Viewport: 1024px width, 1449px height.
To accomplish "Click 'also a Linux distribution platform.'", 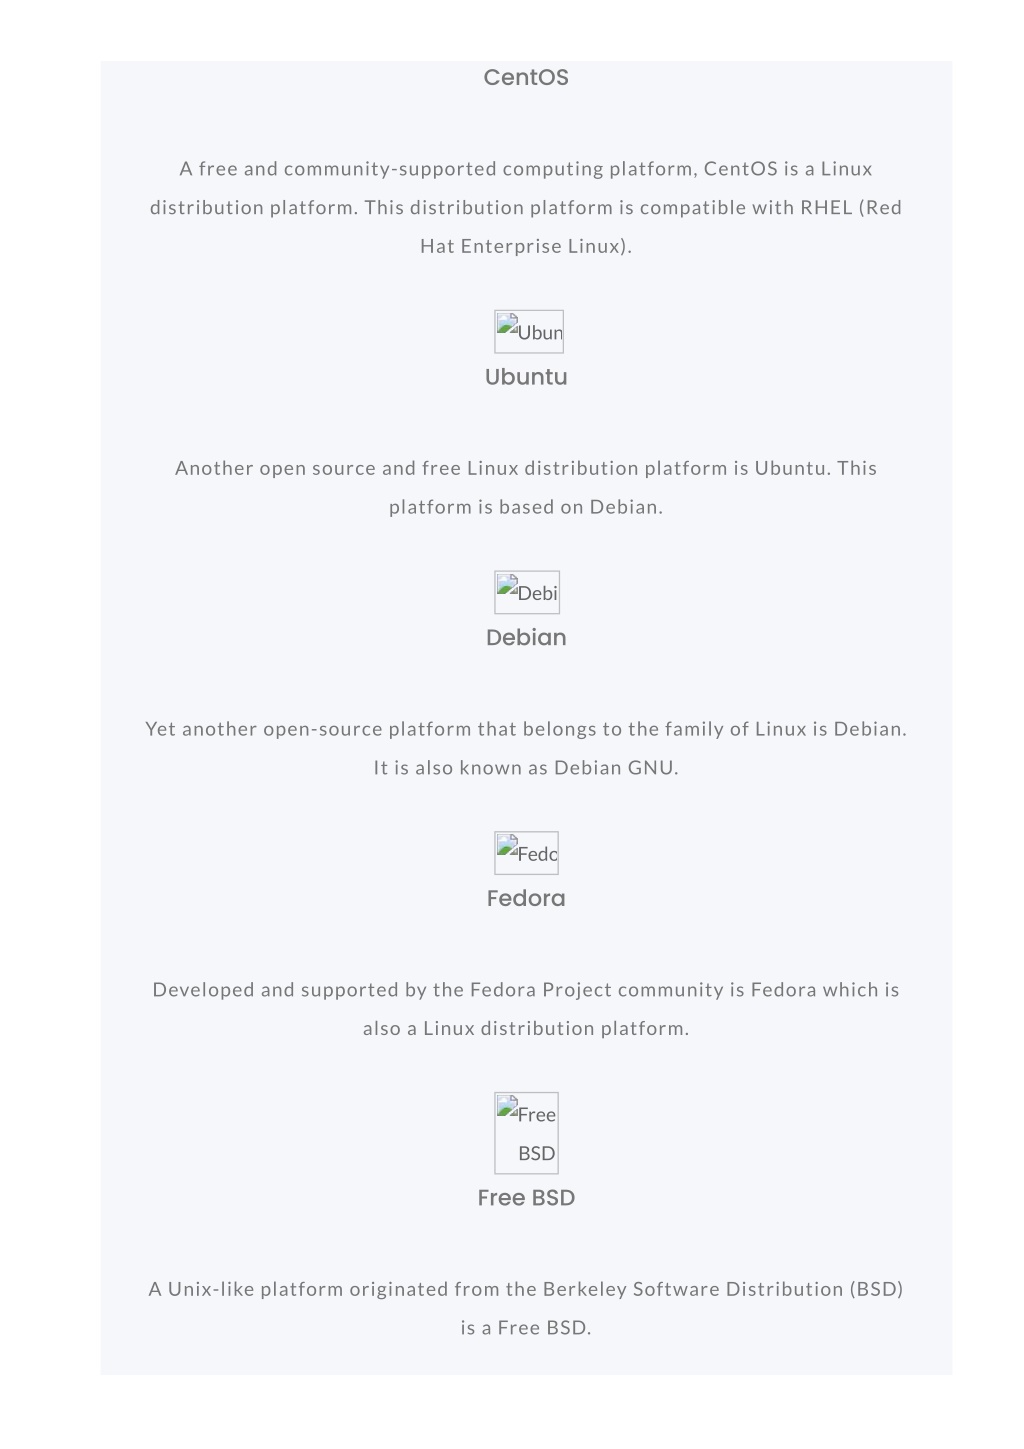I will point(526,1028).
